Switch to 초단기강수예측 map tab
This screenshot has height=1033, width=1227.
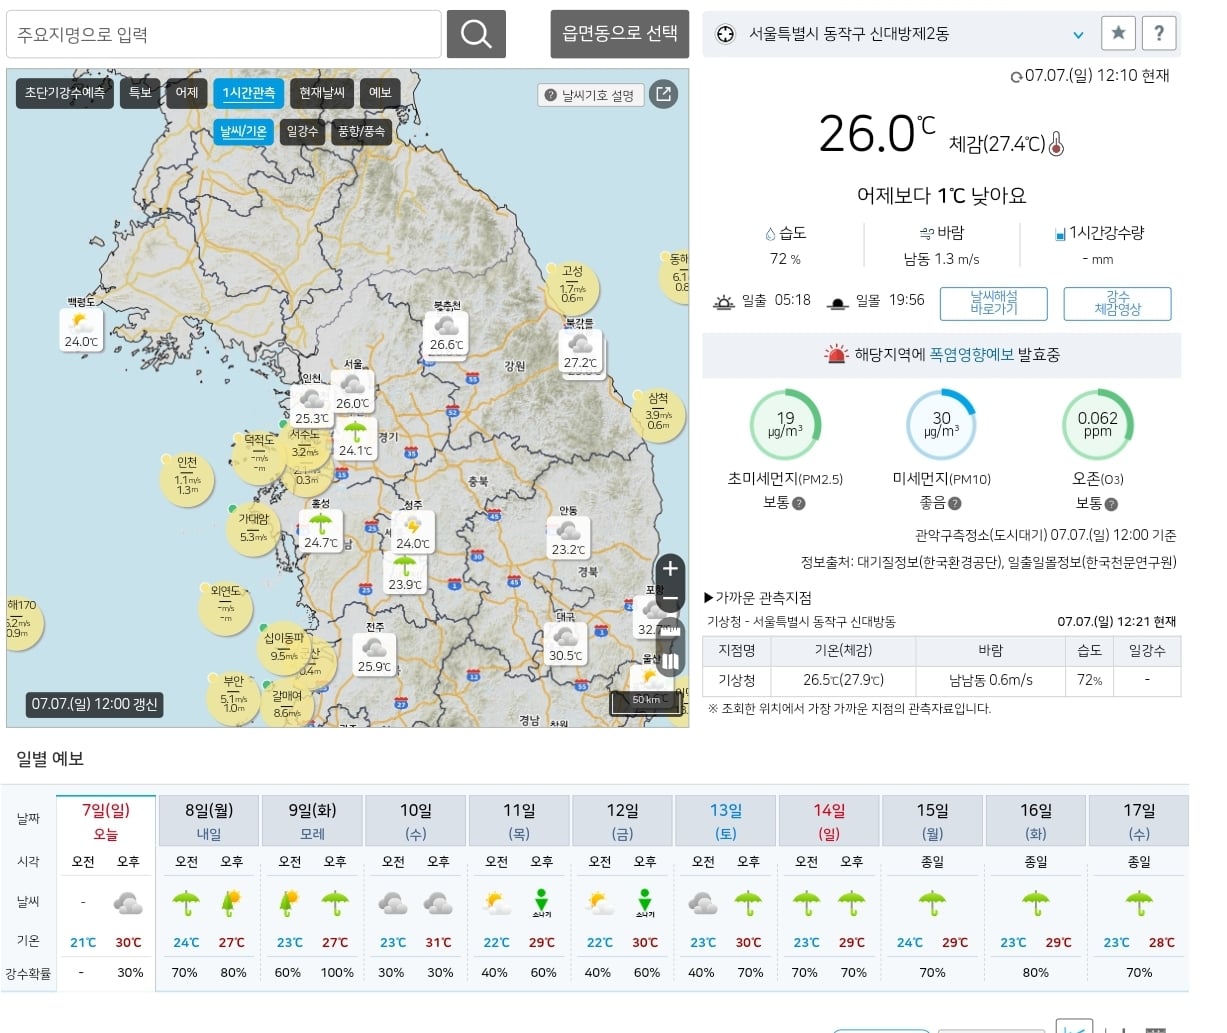tap(64, 94)
